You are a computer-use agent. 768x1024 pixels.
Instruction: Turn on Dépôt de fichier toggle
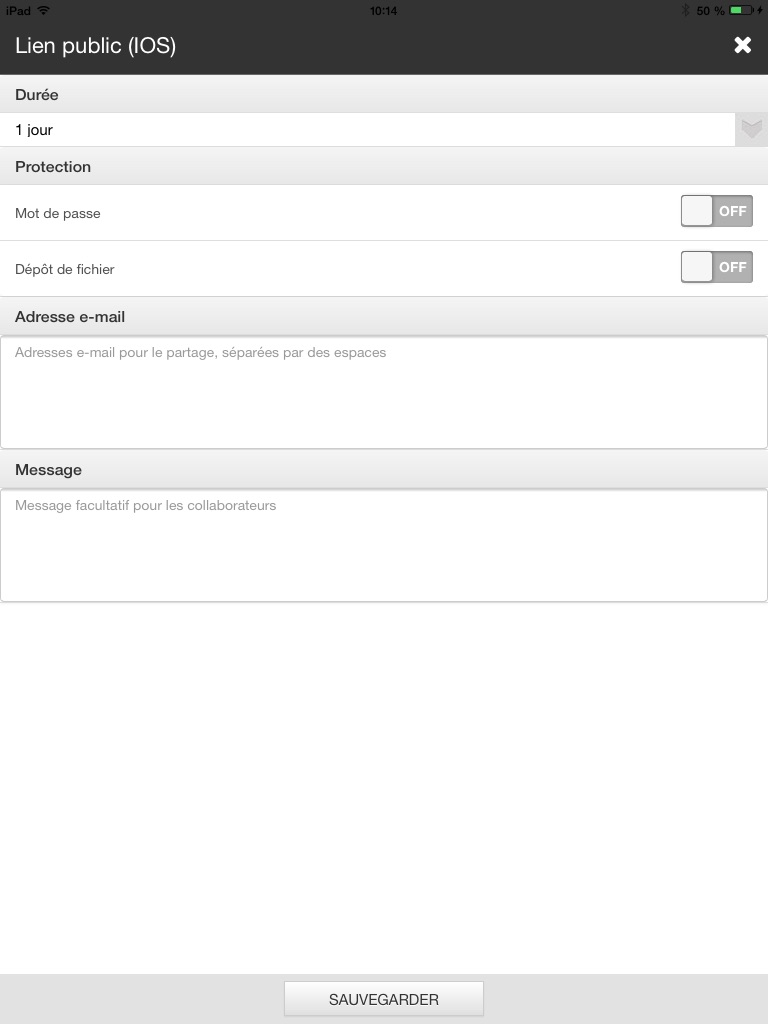click(x=716, y=267)
